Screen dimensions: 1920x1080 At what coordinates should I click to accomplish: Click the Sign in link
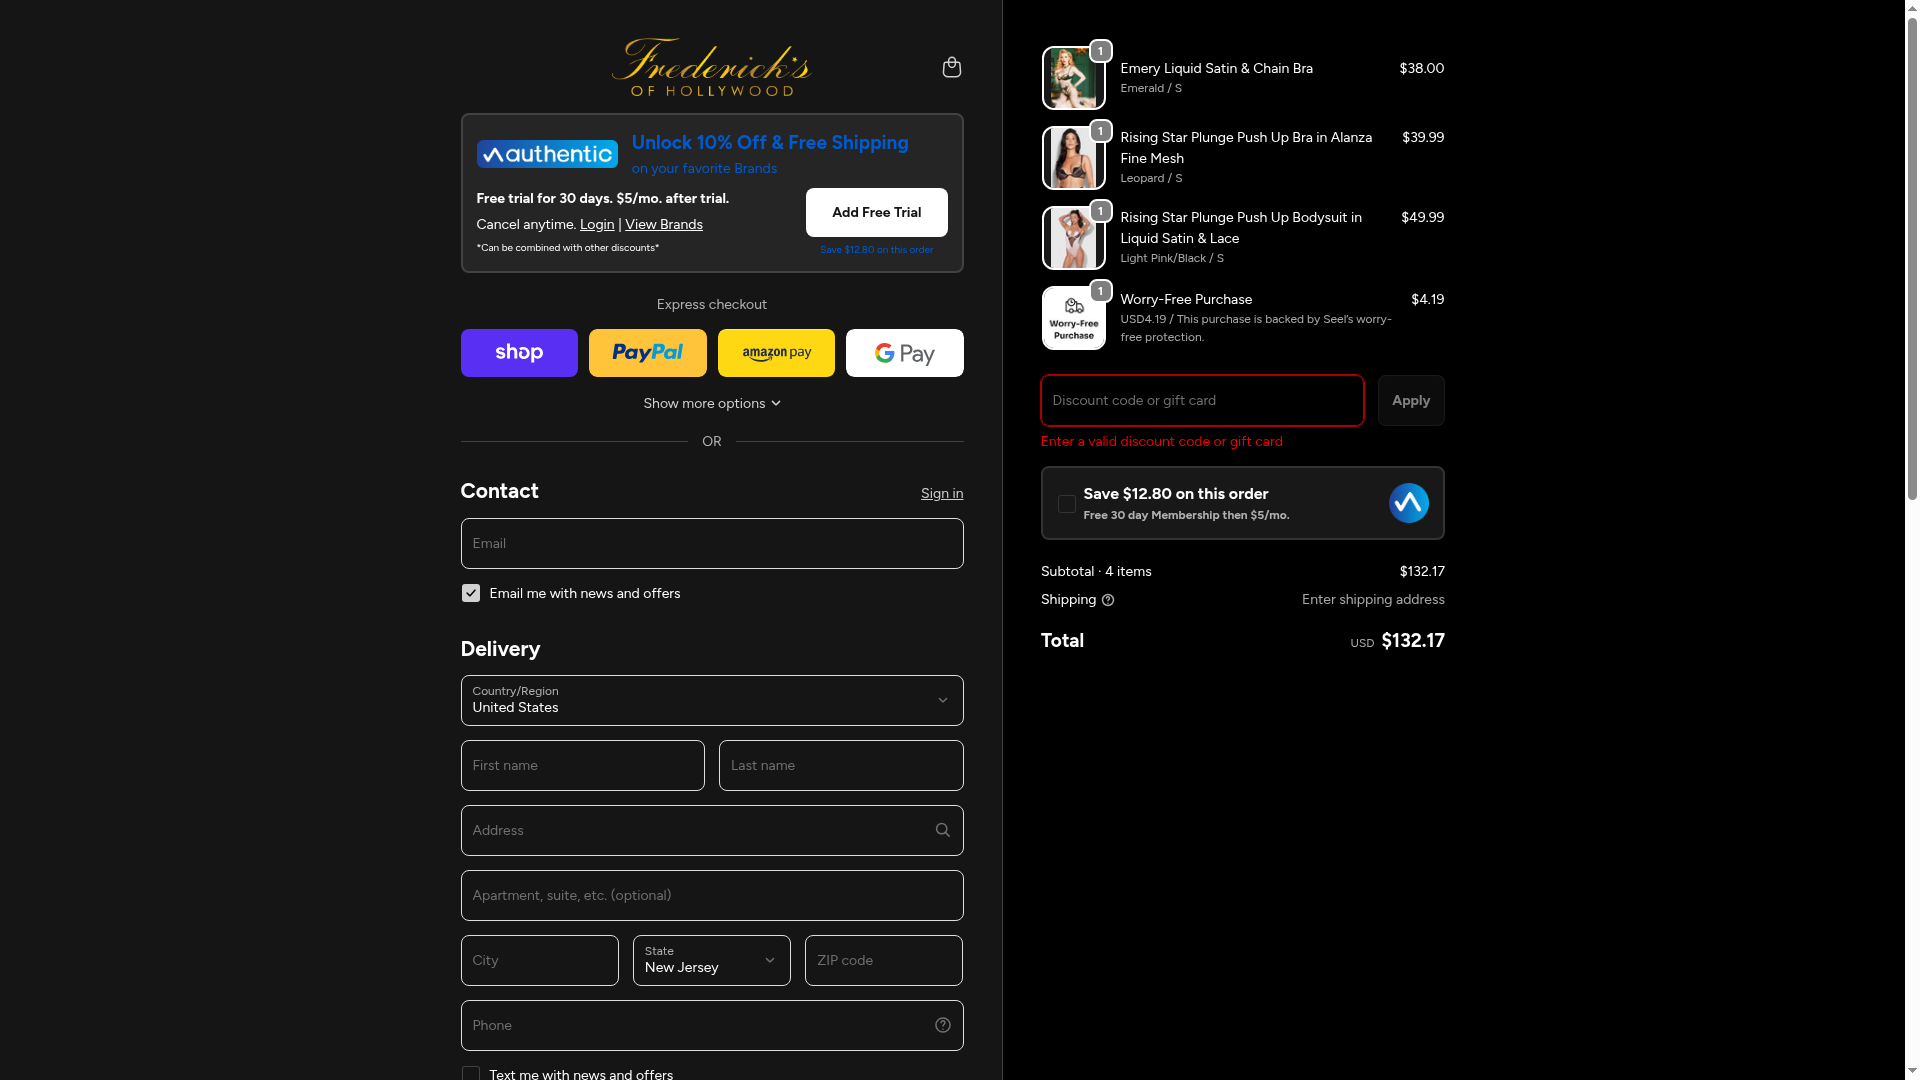click(x=941, y=493)
